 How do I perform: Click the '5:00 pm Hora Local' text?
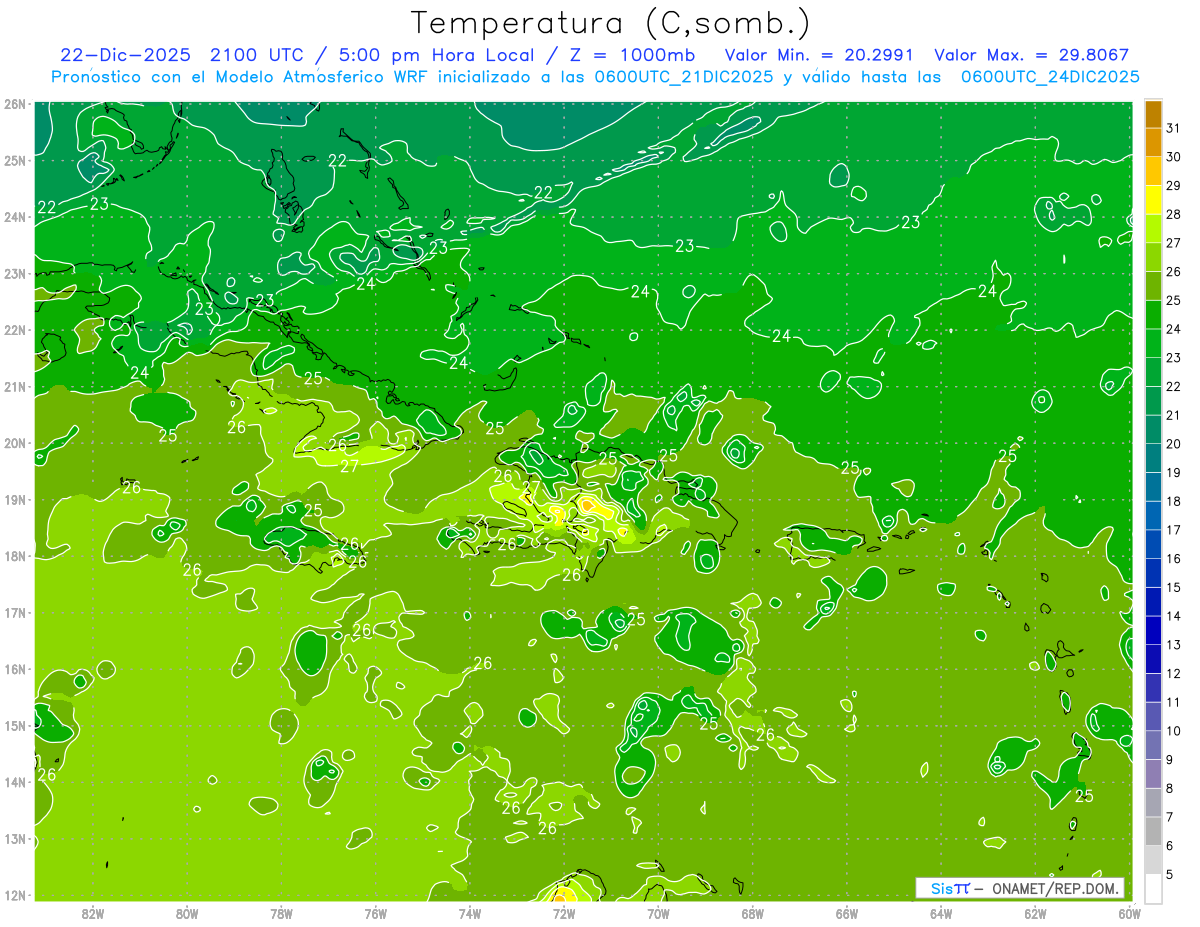tap(433, 55)
